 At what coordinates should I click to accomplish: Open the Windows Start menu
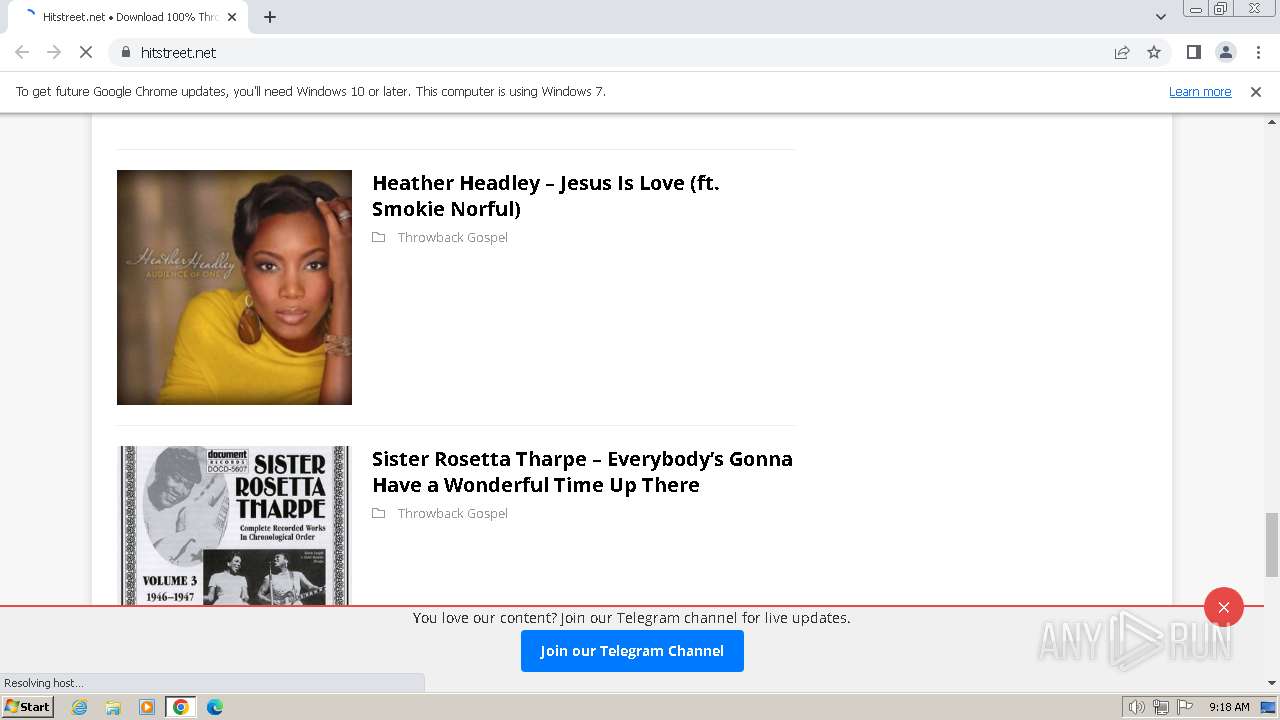(x=28, y=707)
